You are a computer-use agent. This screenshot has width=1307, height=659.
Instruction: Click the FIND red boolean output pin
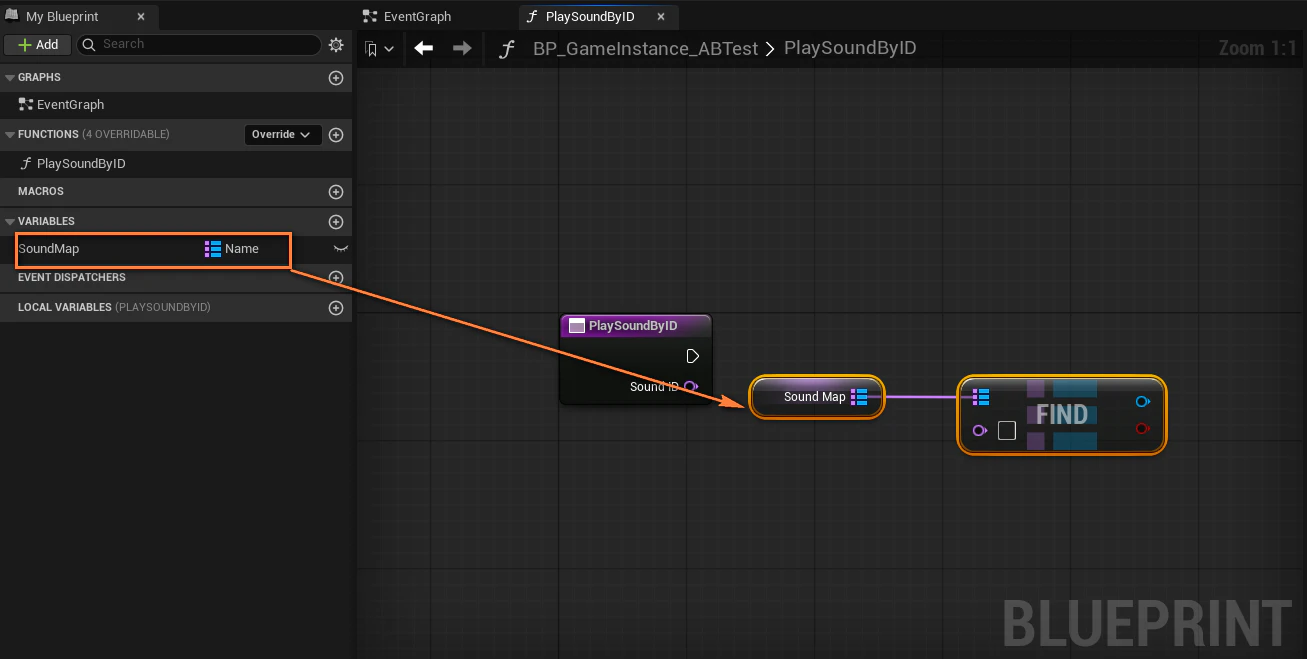(1143, 429)
